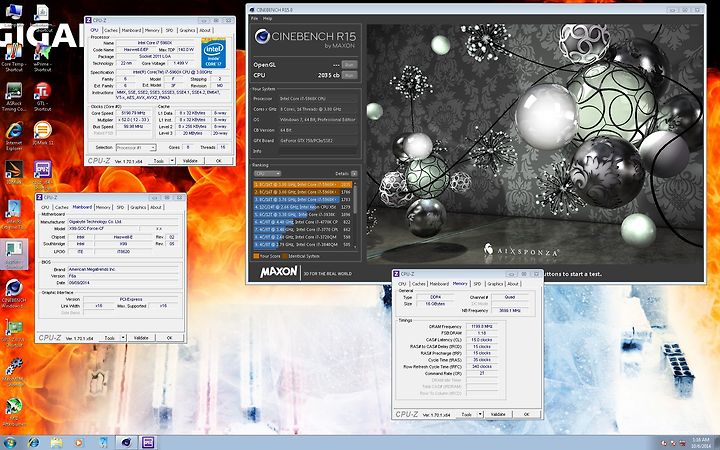Open Caches tab in CPU-Z CPU window
Image resolution: width=720 pixels, height=450 pixels.
111,30
